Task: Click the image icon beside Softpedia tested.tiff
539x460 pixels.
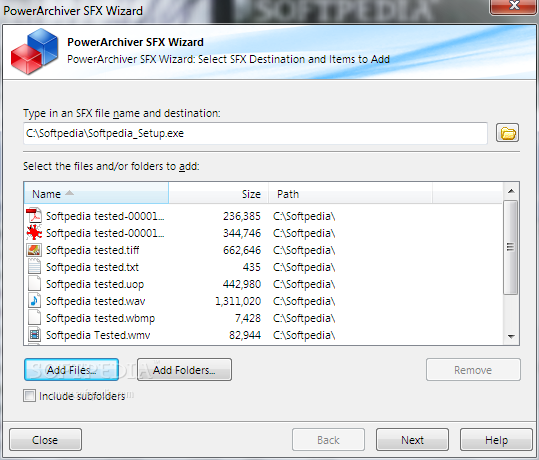Action: 34,250
